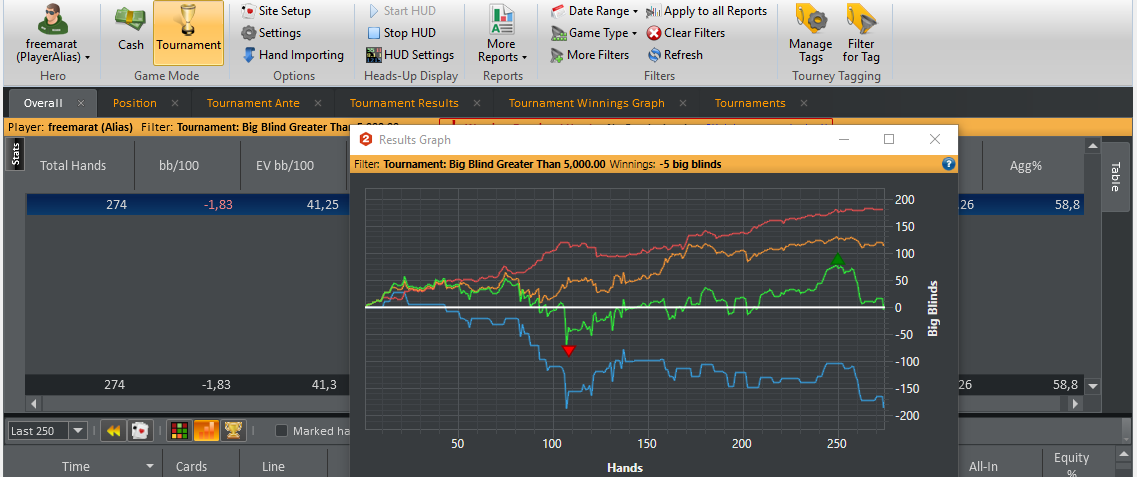The width and height of the screenshot is (1137, 477).
Task: Open the Tournament Results tab
Action: pos(404,103)
